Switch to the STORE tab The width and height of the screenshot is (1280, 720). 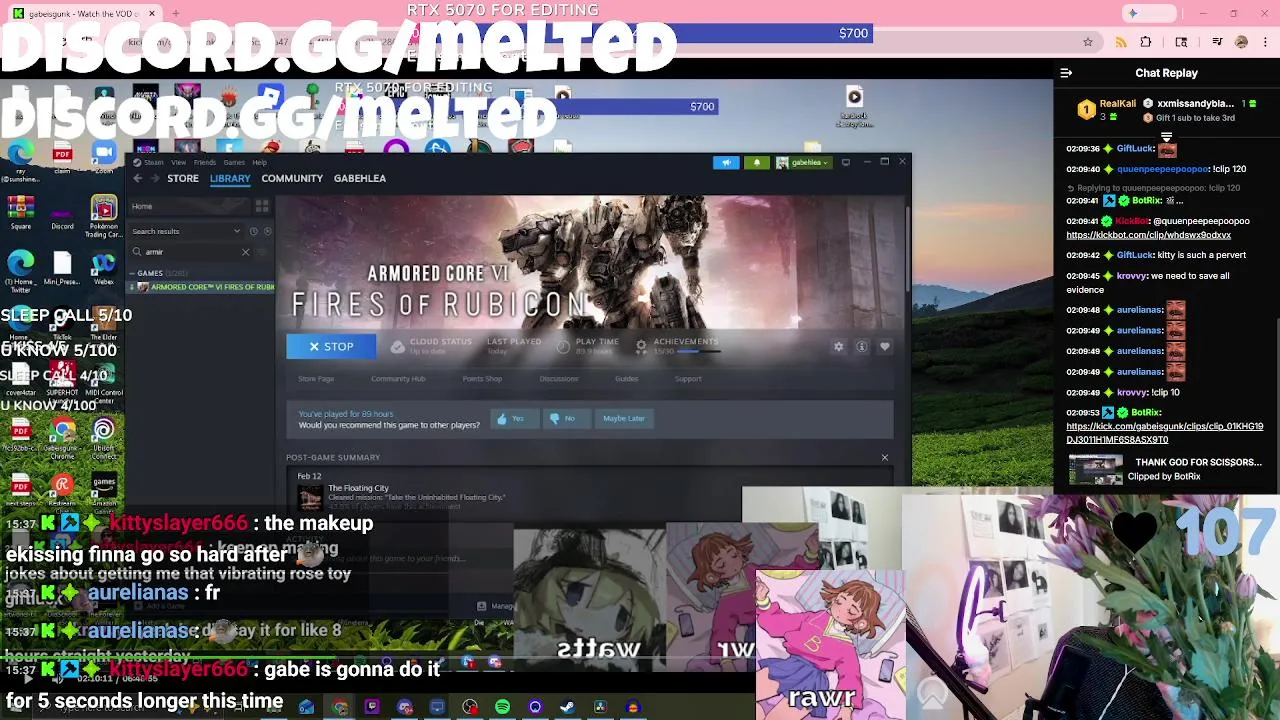click(183, 178)
